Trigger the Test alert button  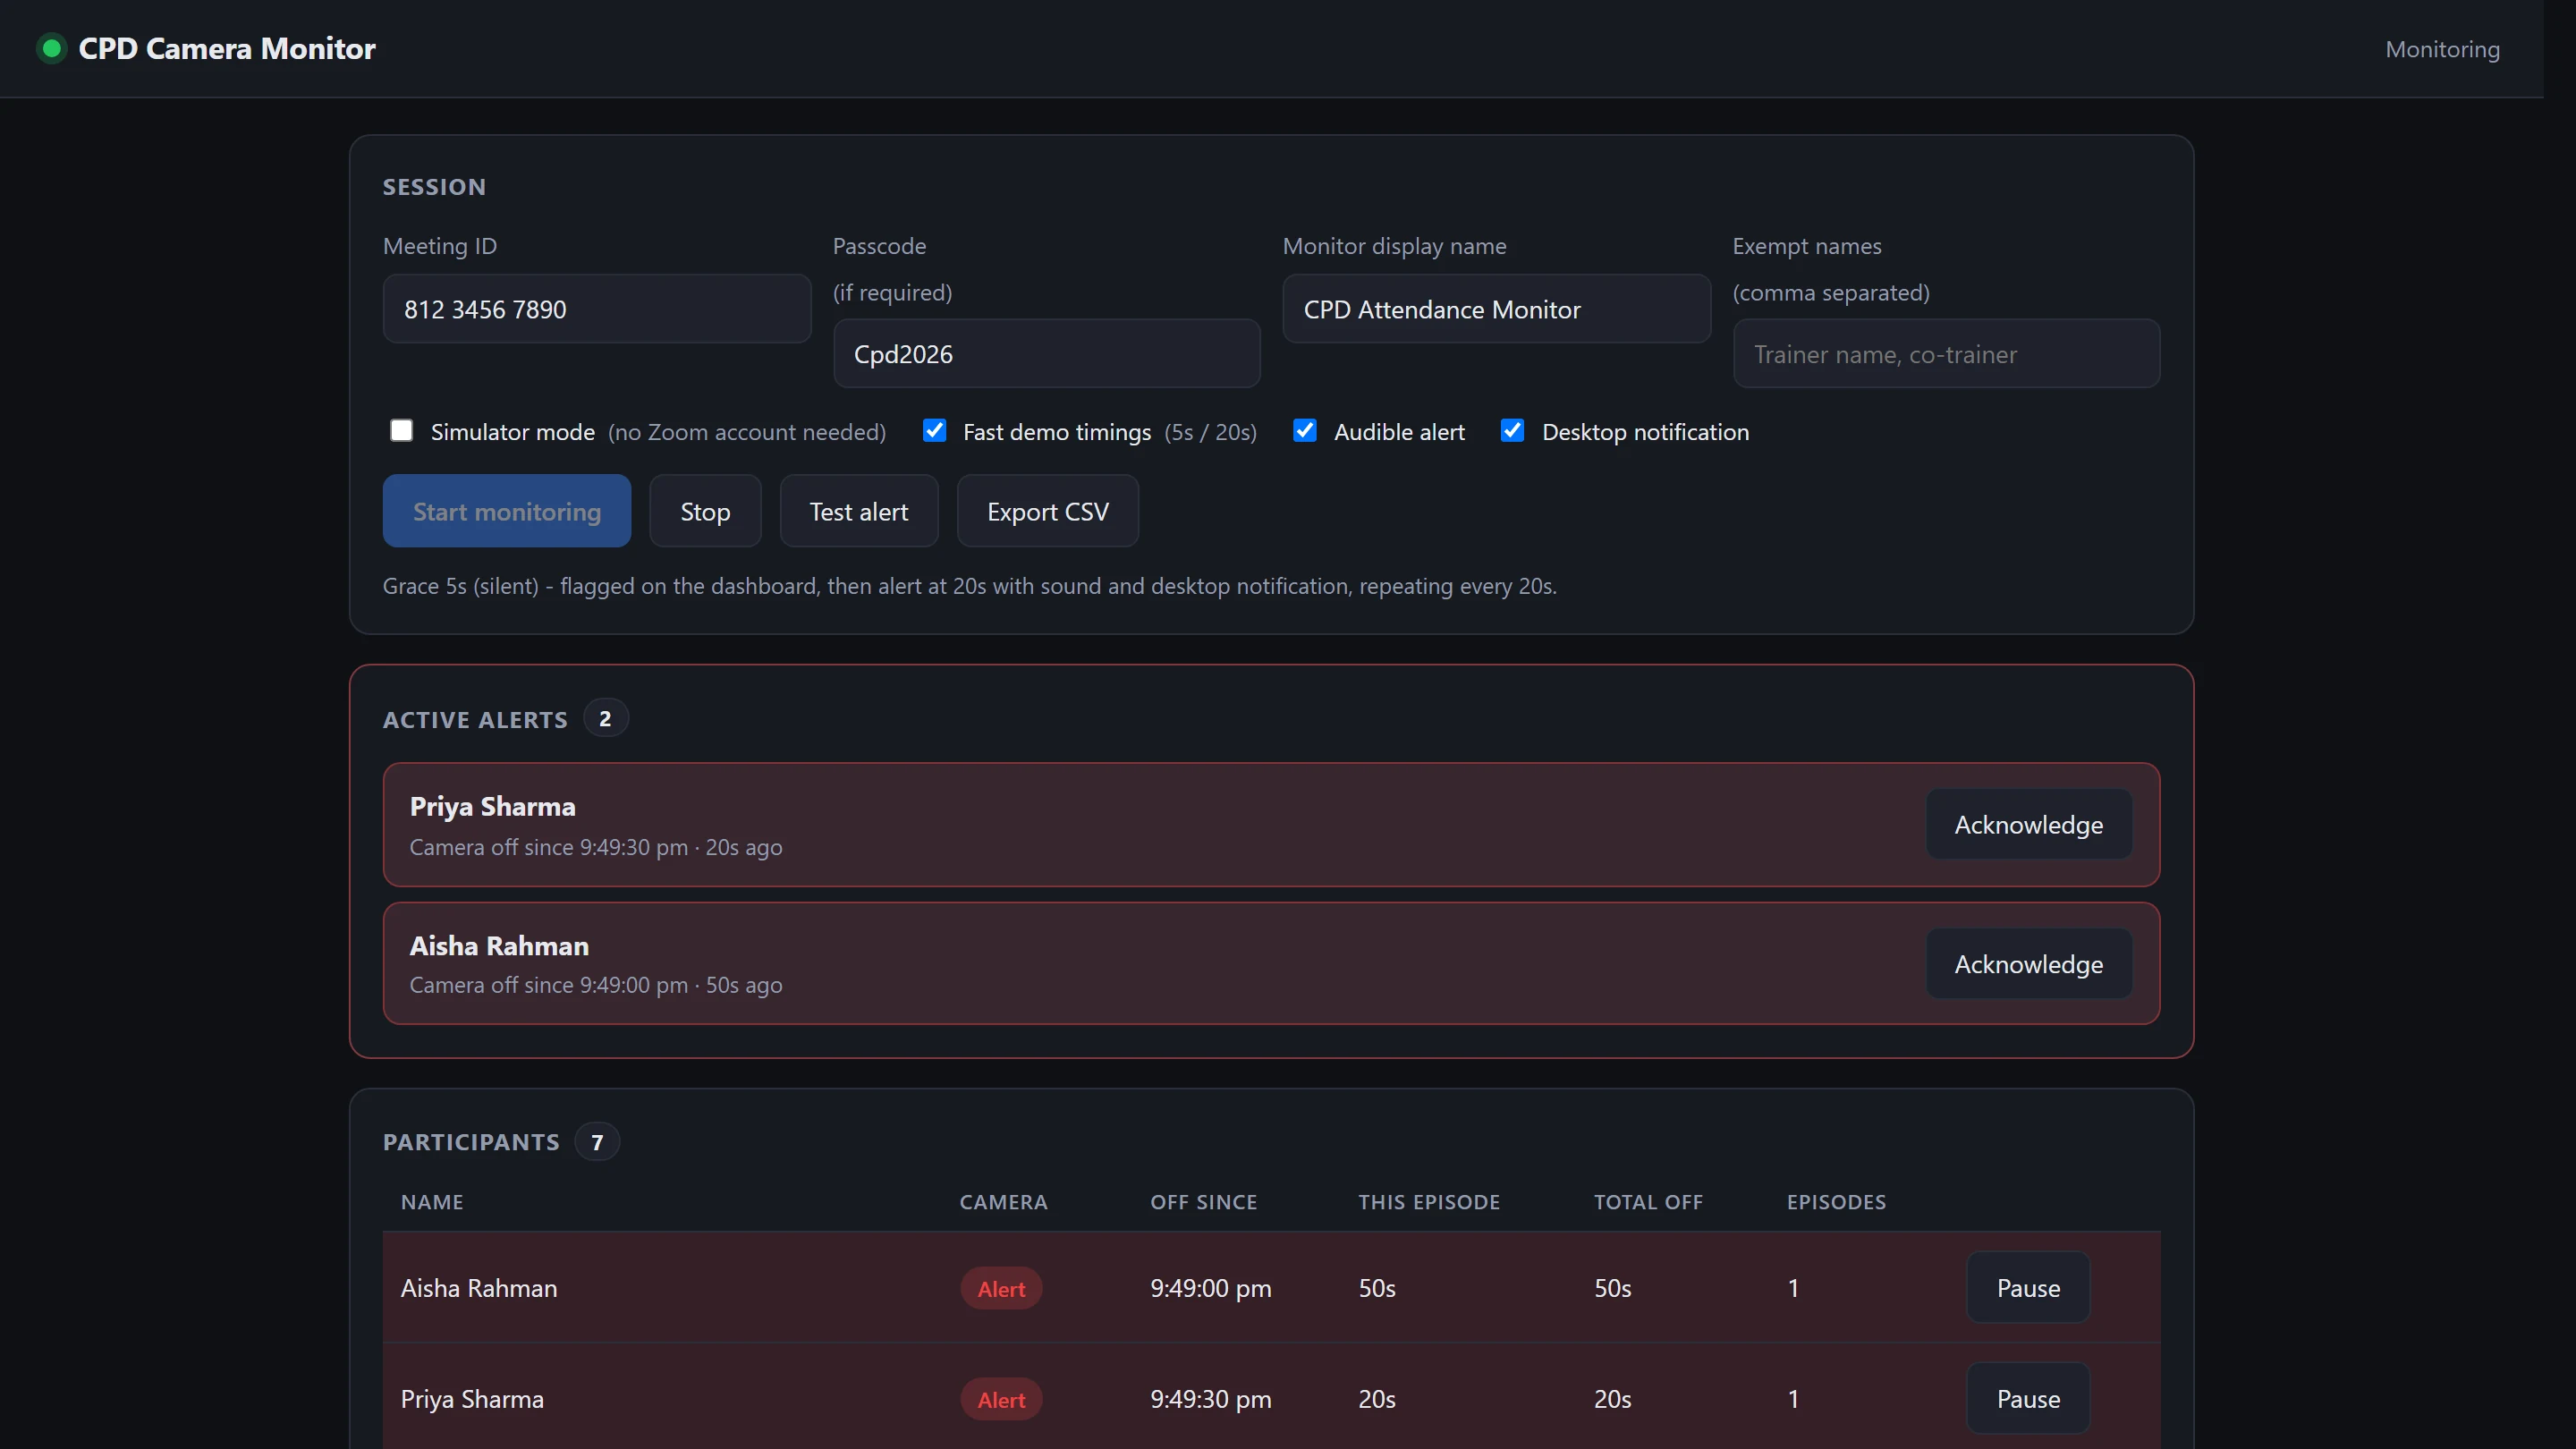(x=859, y=511)
